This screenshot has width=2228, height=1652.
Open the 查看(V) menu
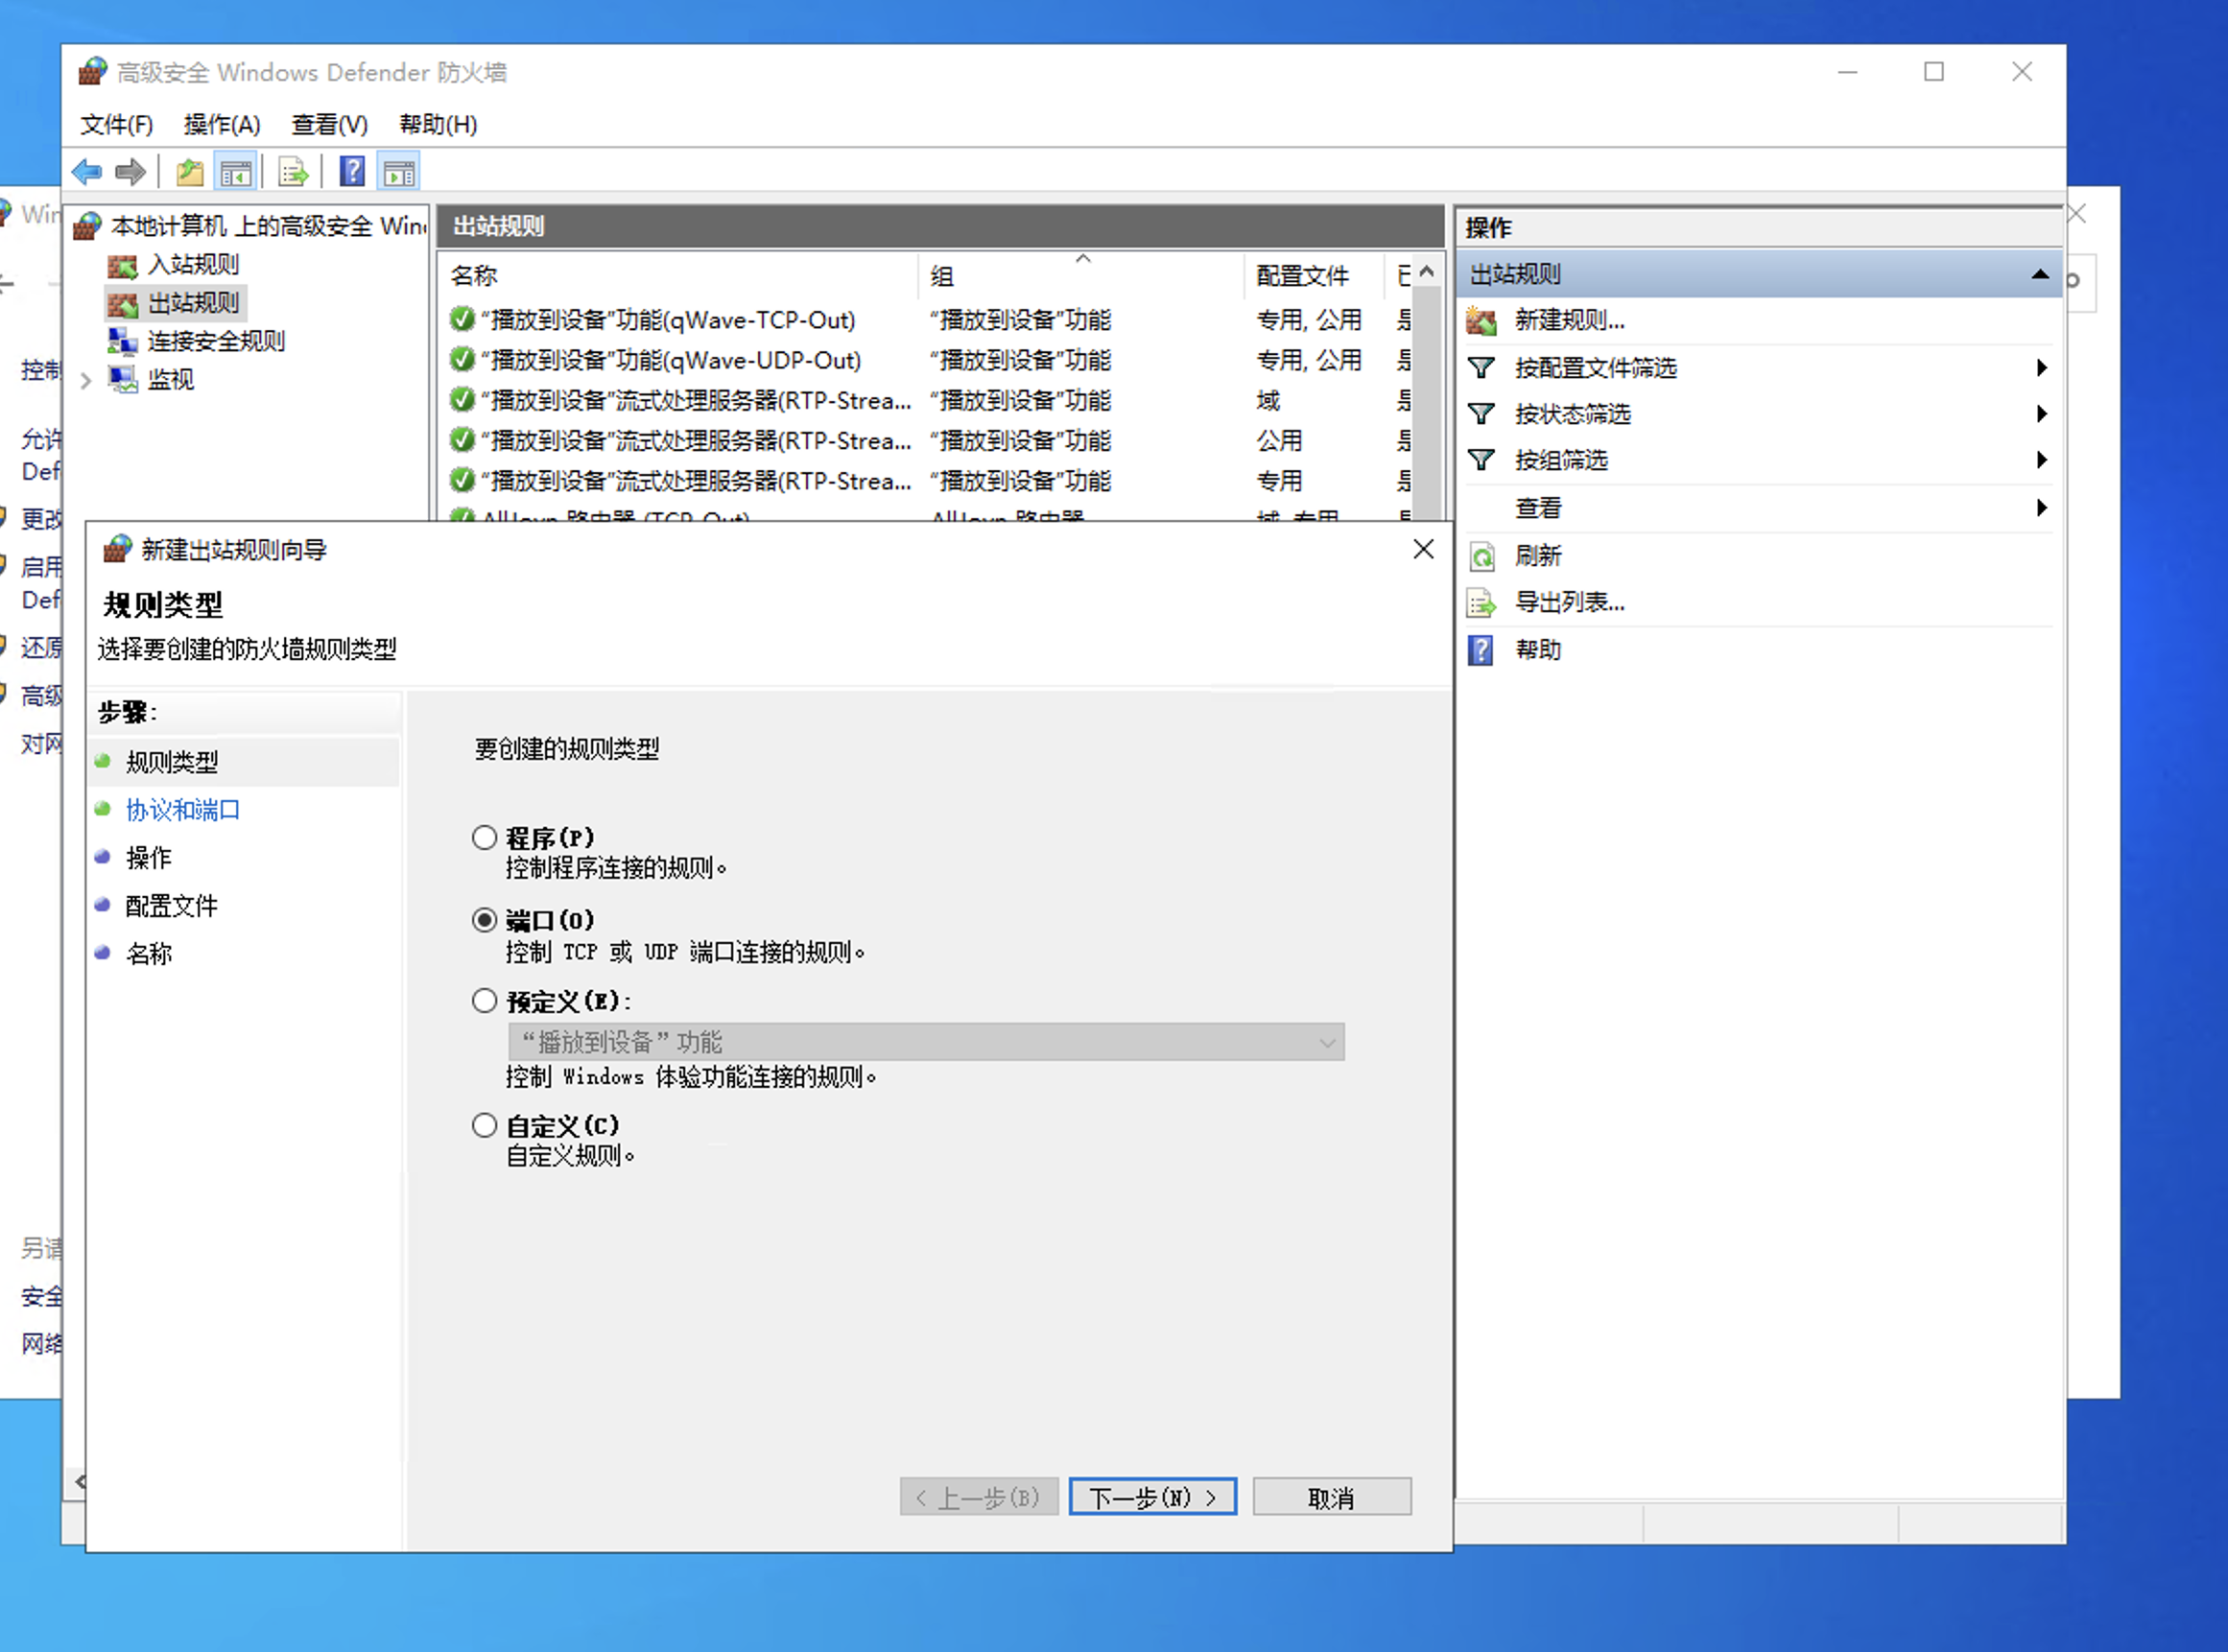[329, 124]
